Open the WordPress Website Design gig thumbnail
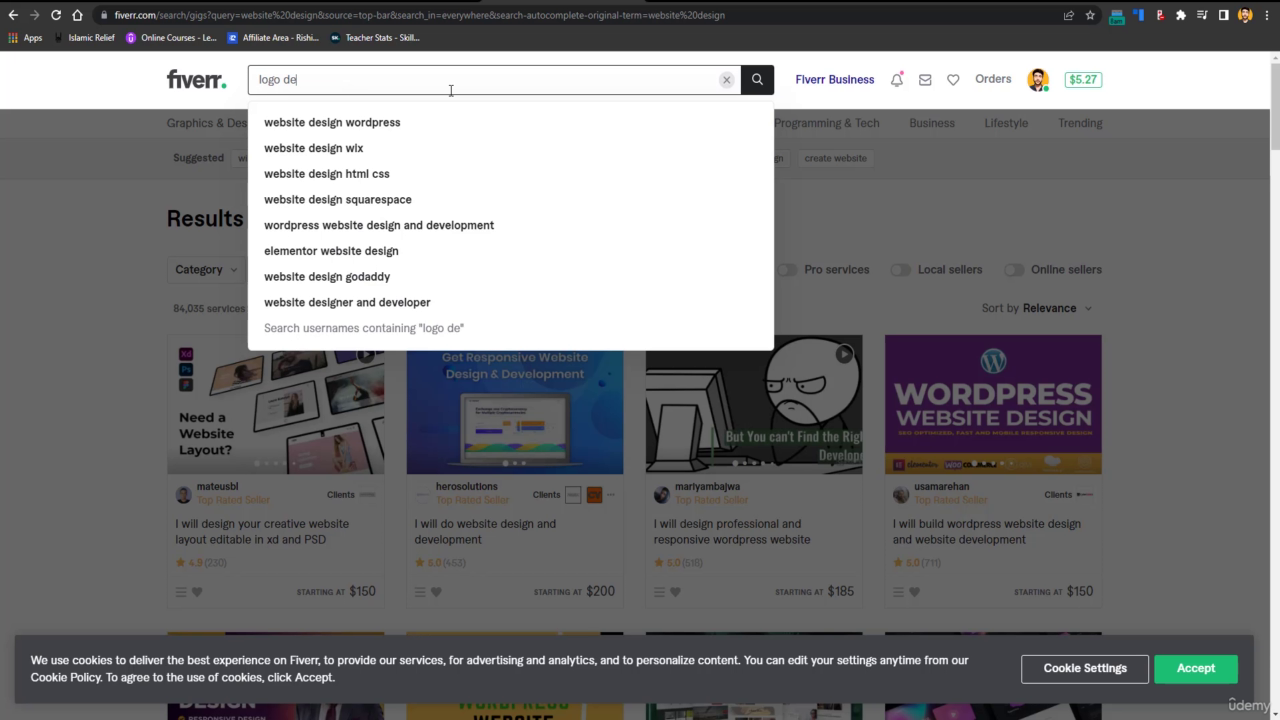The height and width of the screenshot is (720, 1280). 993,404
